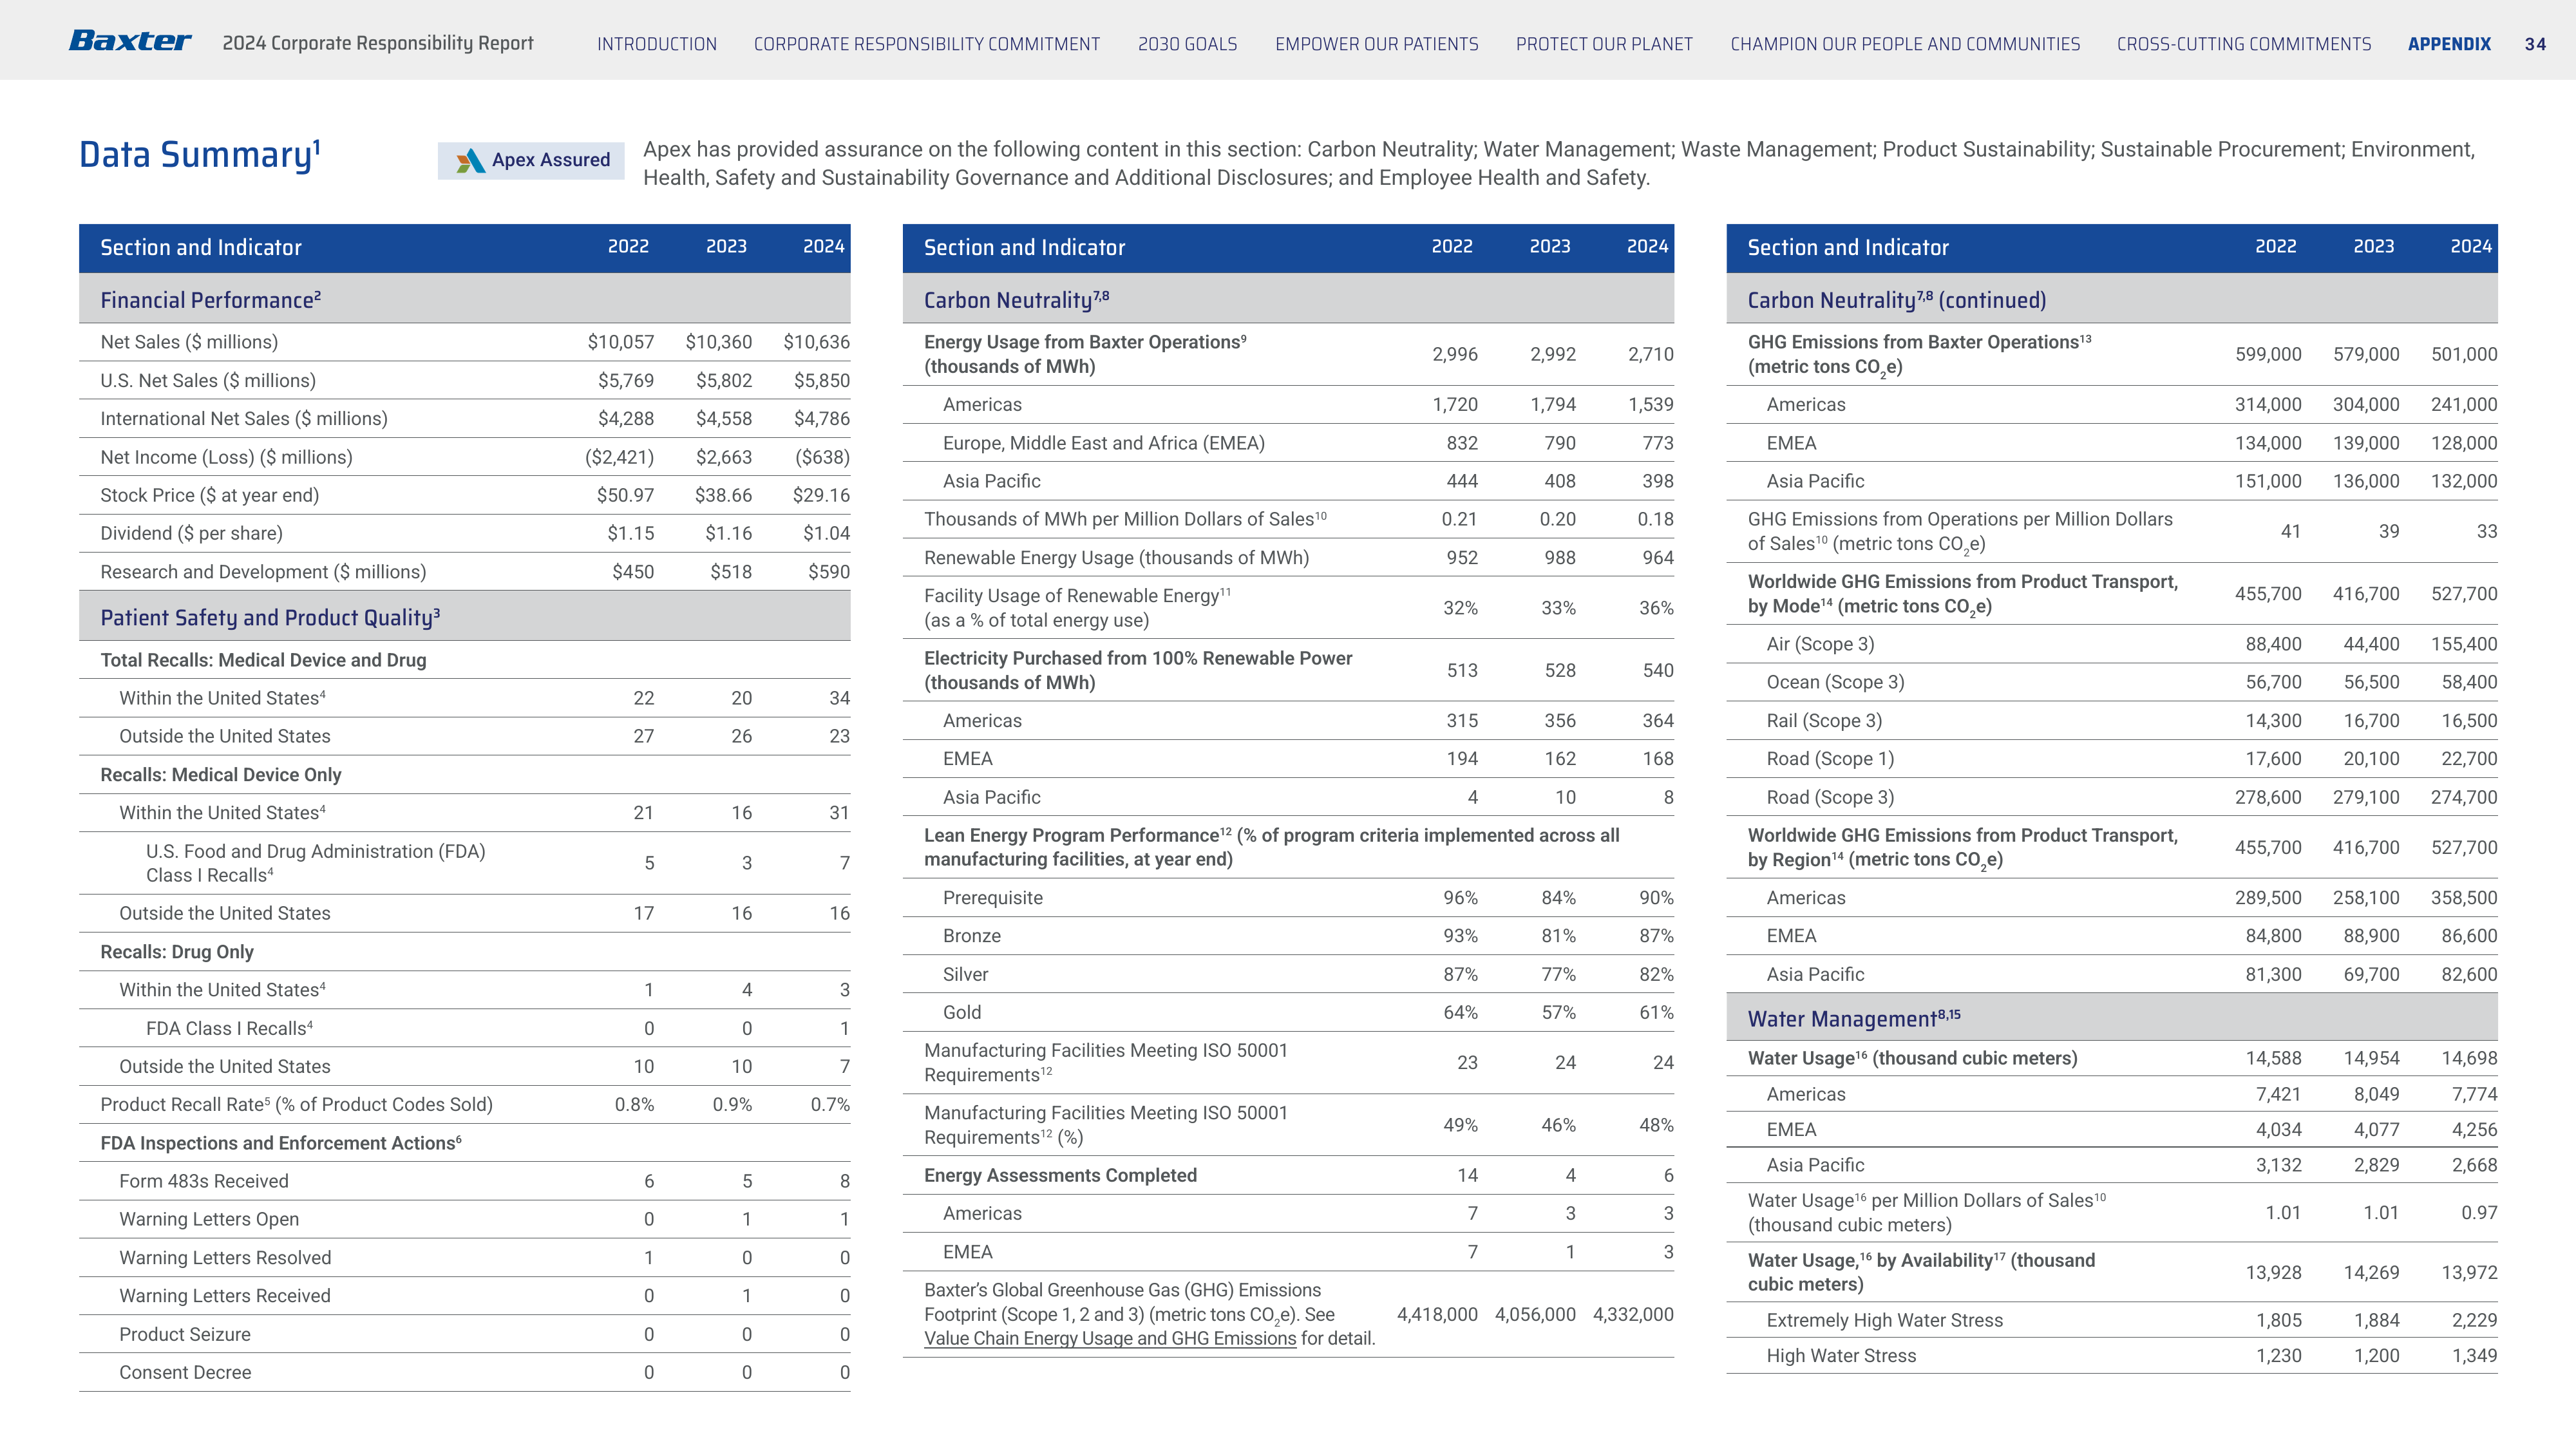Click GHG footprint 2024 value 4,332,000

[1633, 1314]
